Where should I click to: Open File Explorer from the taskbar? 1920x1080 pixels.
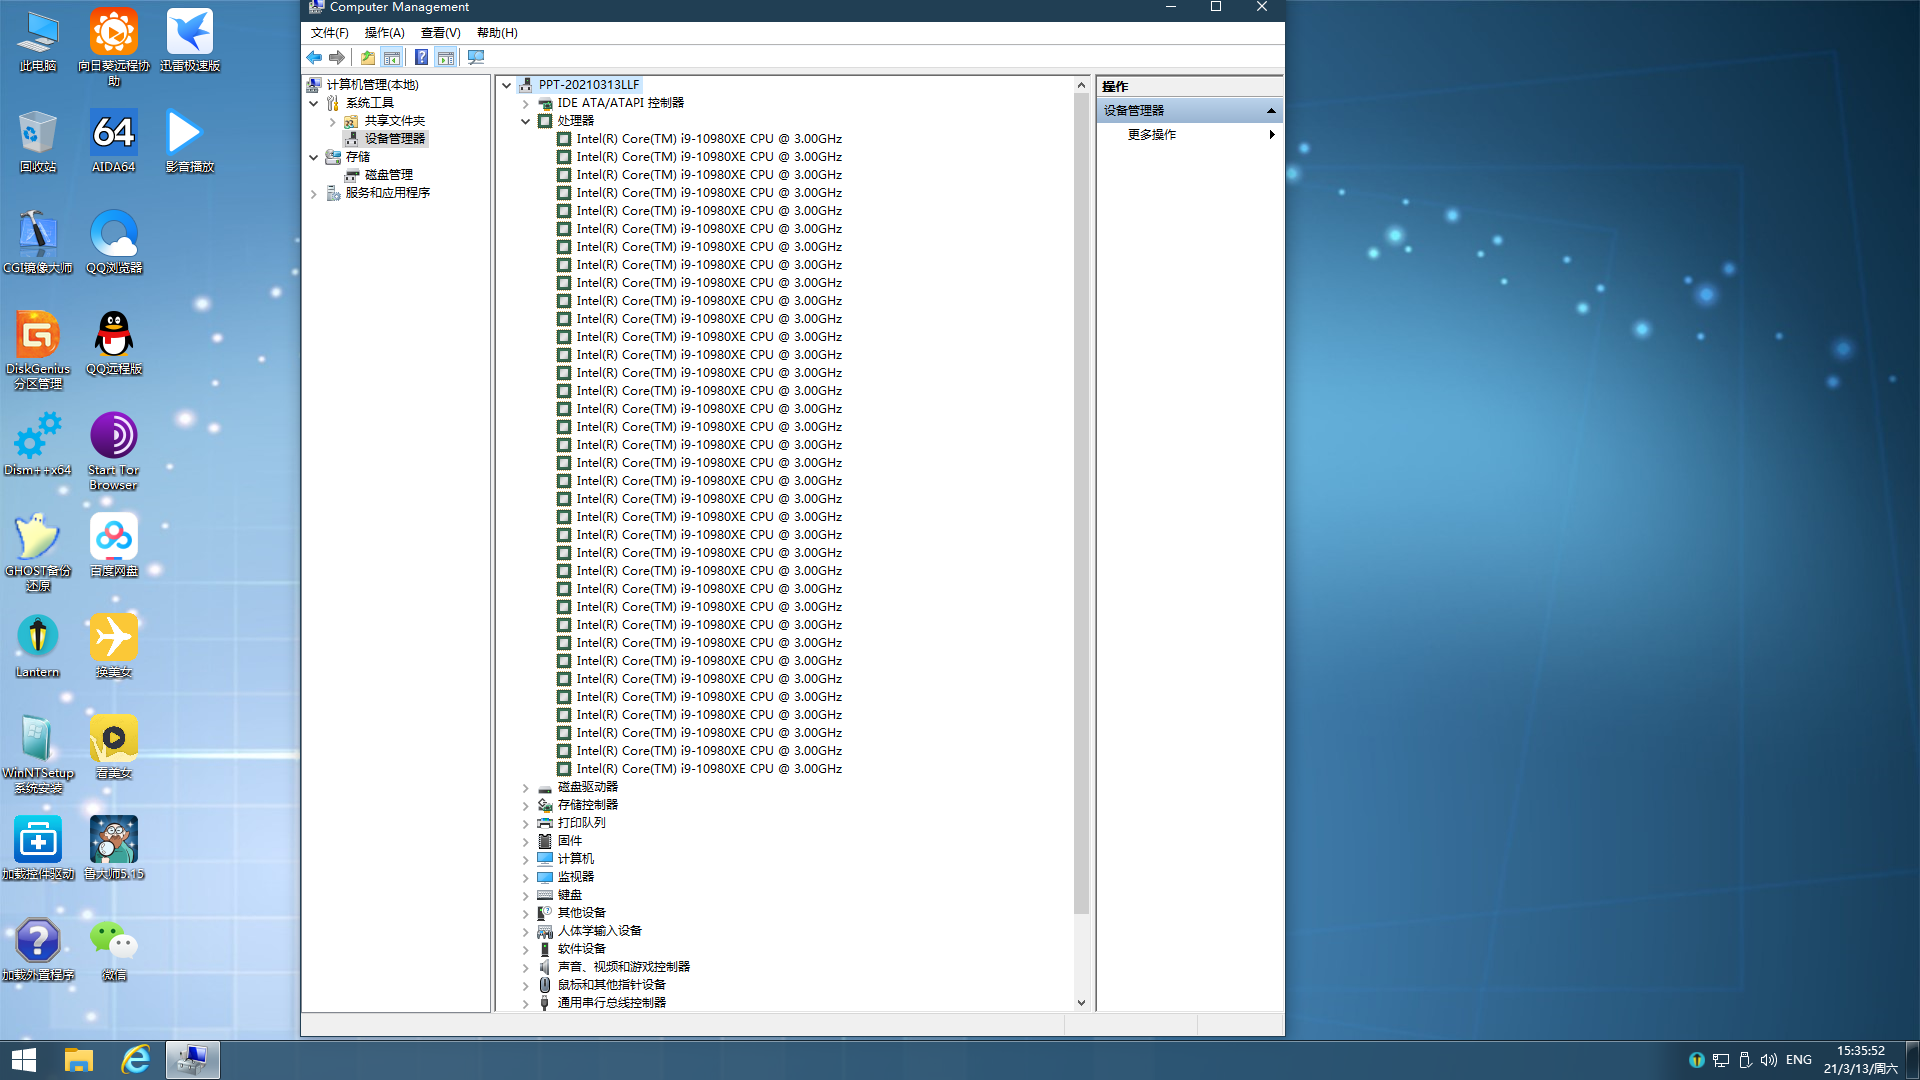79,1060
